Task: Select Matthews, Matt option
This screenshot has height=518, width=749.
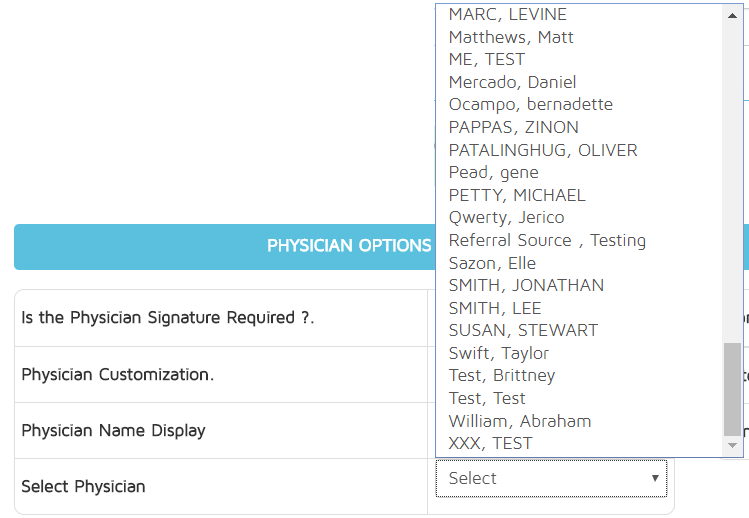Action: [511, 37]
